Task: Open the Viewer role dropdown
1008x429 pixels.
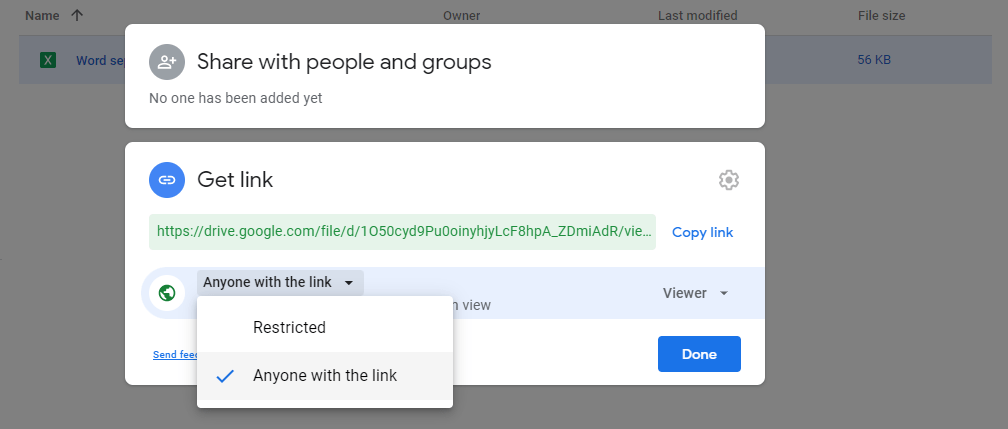Action: [x=695, y=293]
